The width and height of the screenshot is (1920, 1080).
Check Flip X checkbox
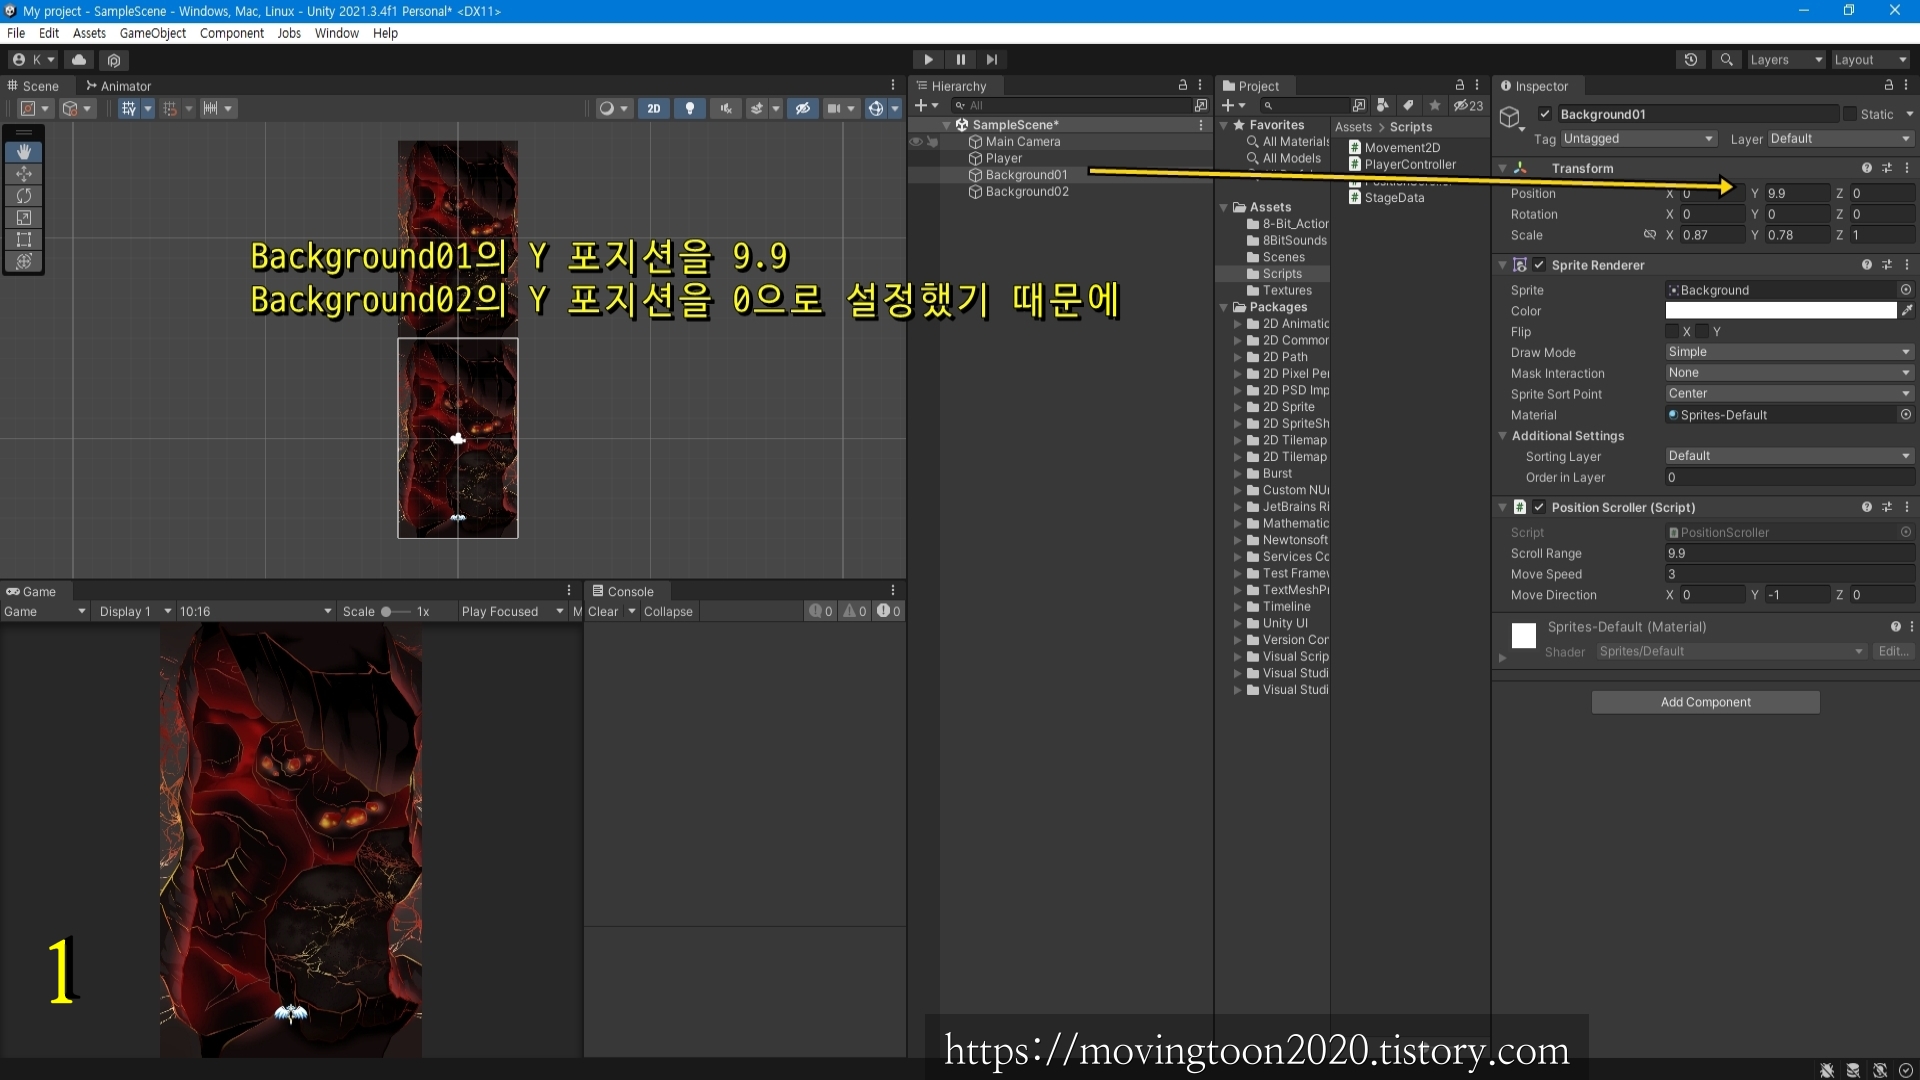coord(1672,332)
